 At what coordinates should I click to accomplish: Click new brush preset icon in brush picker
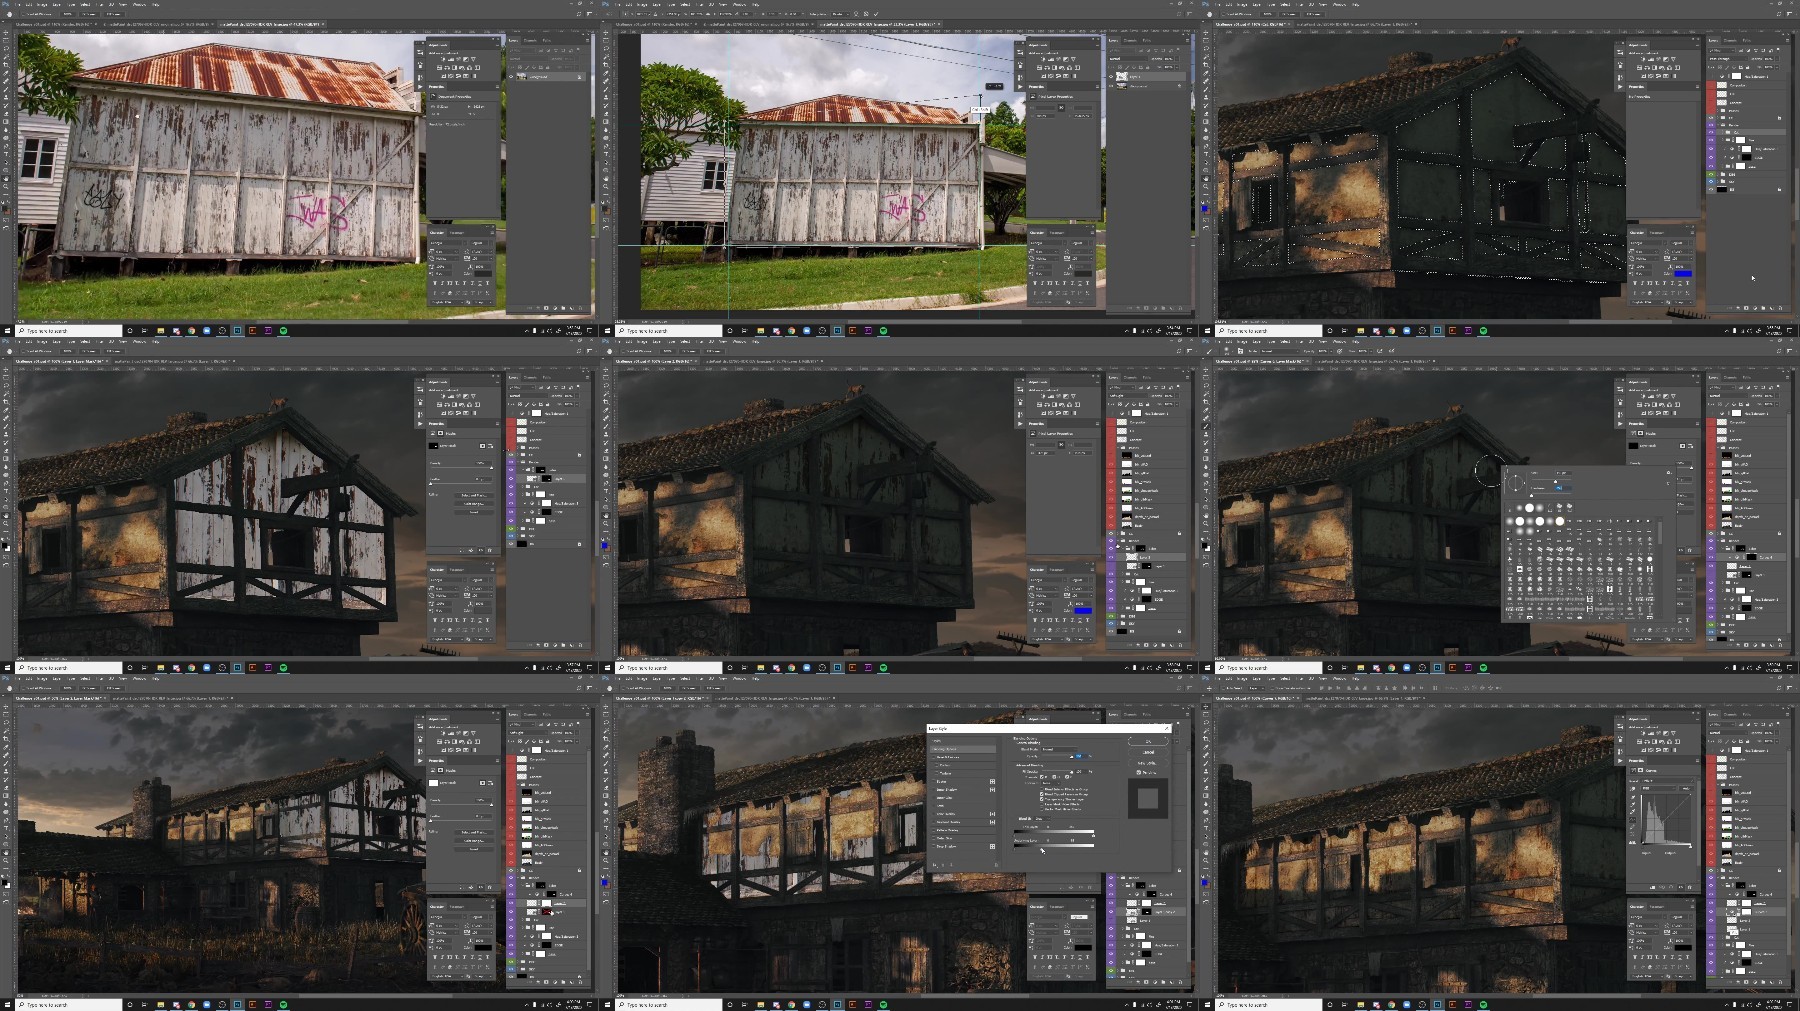coord(1668,484)
